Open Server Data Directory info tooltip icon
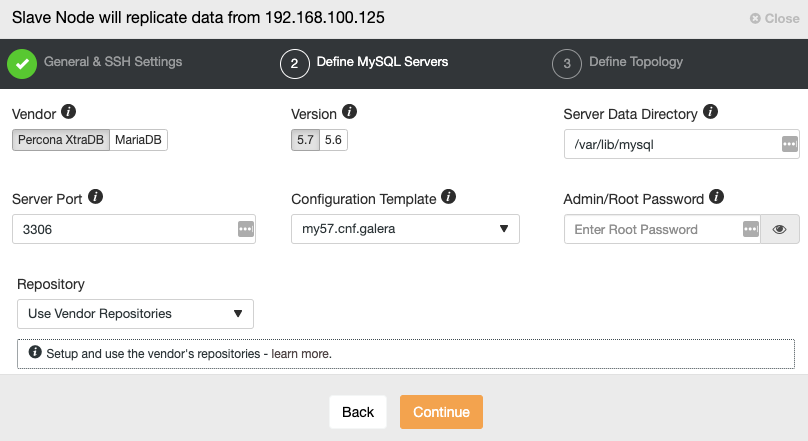The width and height of the screenshot is (808, 441). tap(711, 112)
